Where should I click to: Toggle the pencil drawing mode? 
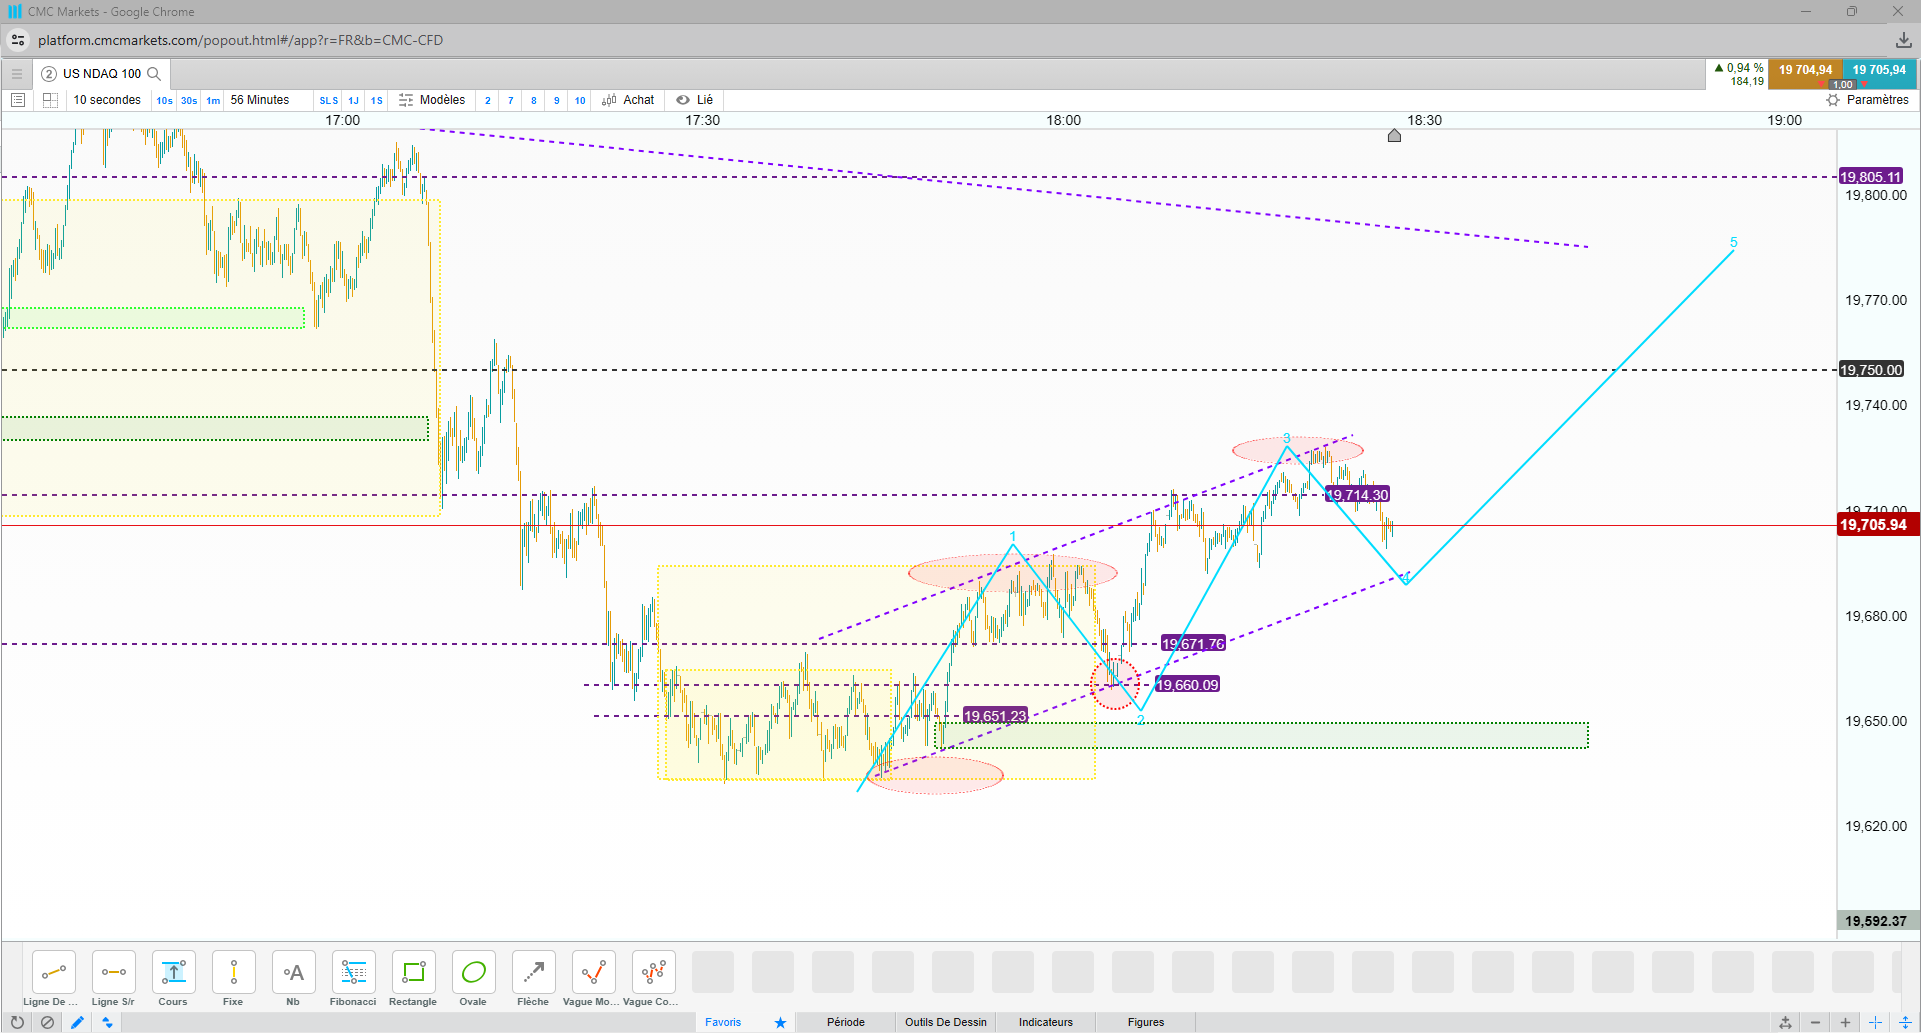77,1022
